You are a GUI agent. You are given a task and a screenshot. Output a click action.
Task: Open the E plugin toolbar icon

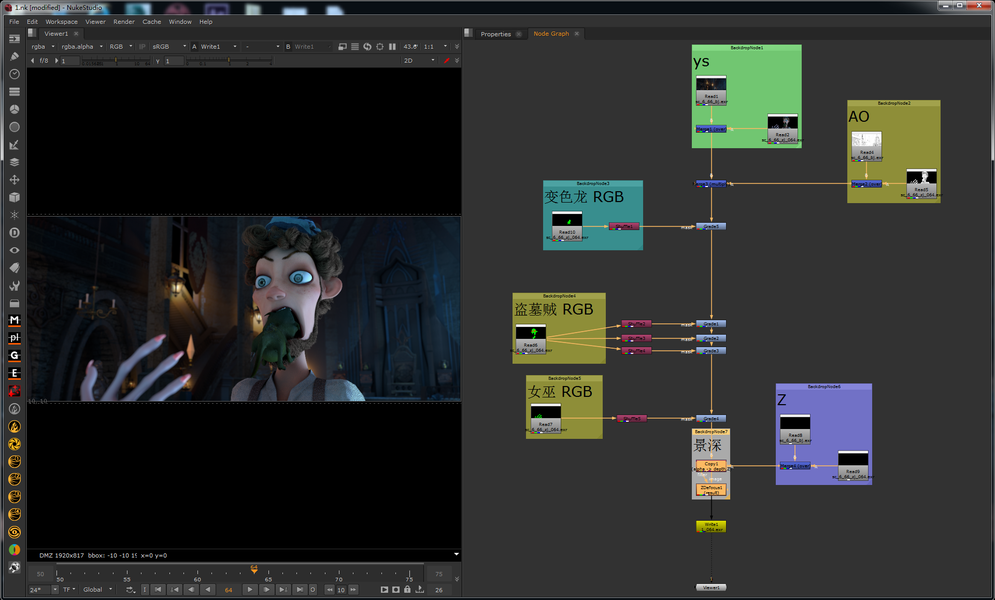pyautogui.click(x=14, y=374)
